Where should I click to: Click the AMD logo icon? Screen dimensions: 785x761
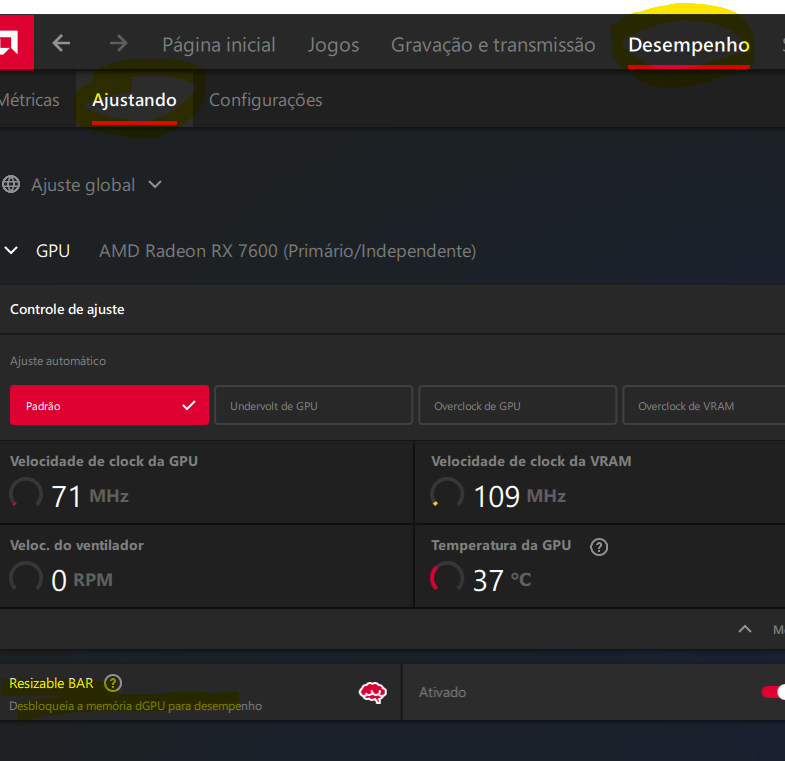[x=15, y=43]
